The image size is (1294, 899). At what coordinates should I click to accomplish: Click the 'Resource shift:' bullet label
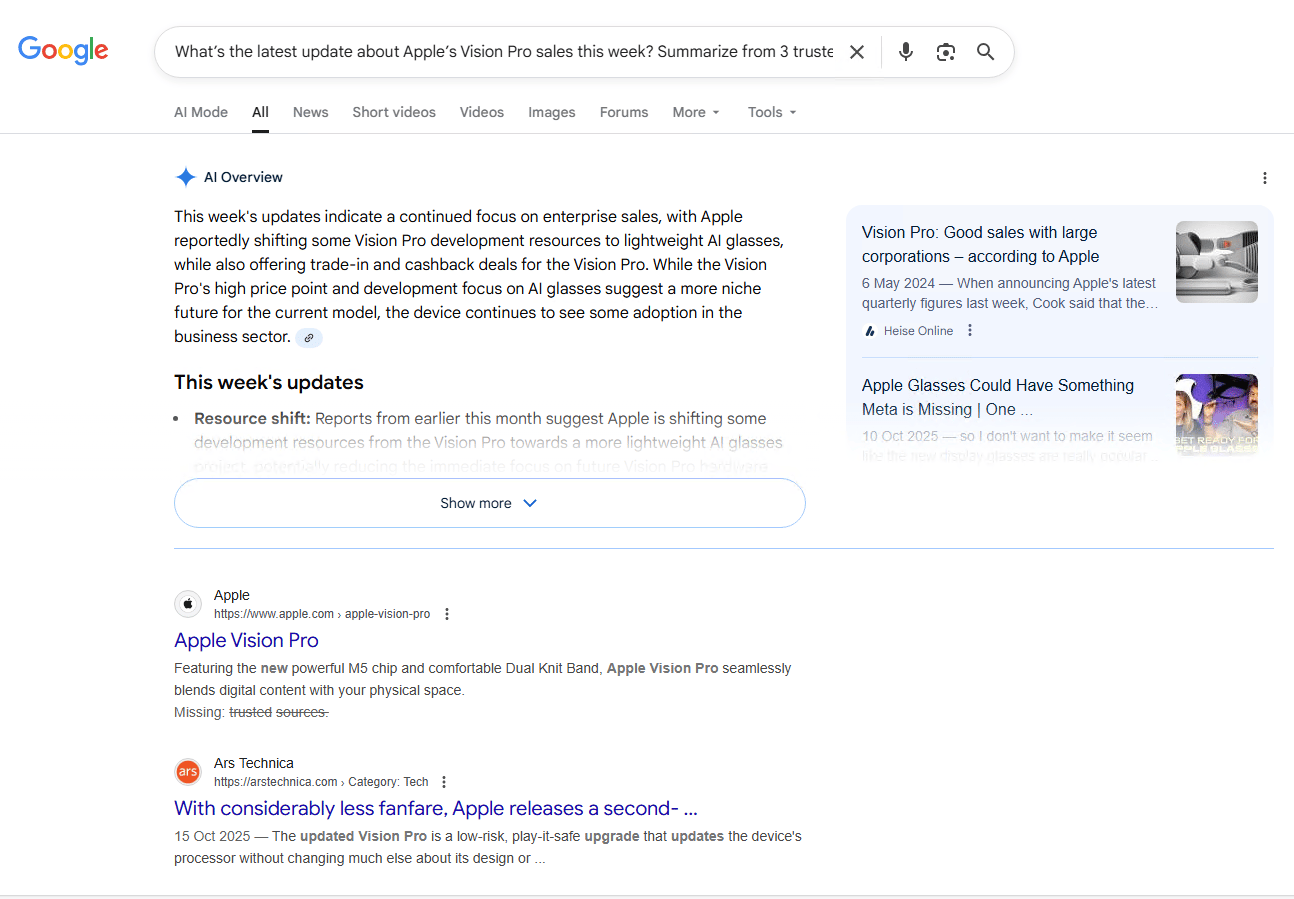click(x=253, y=418)
